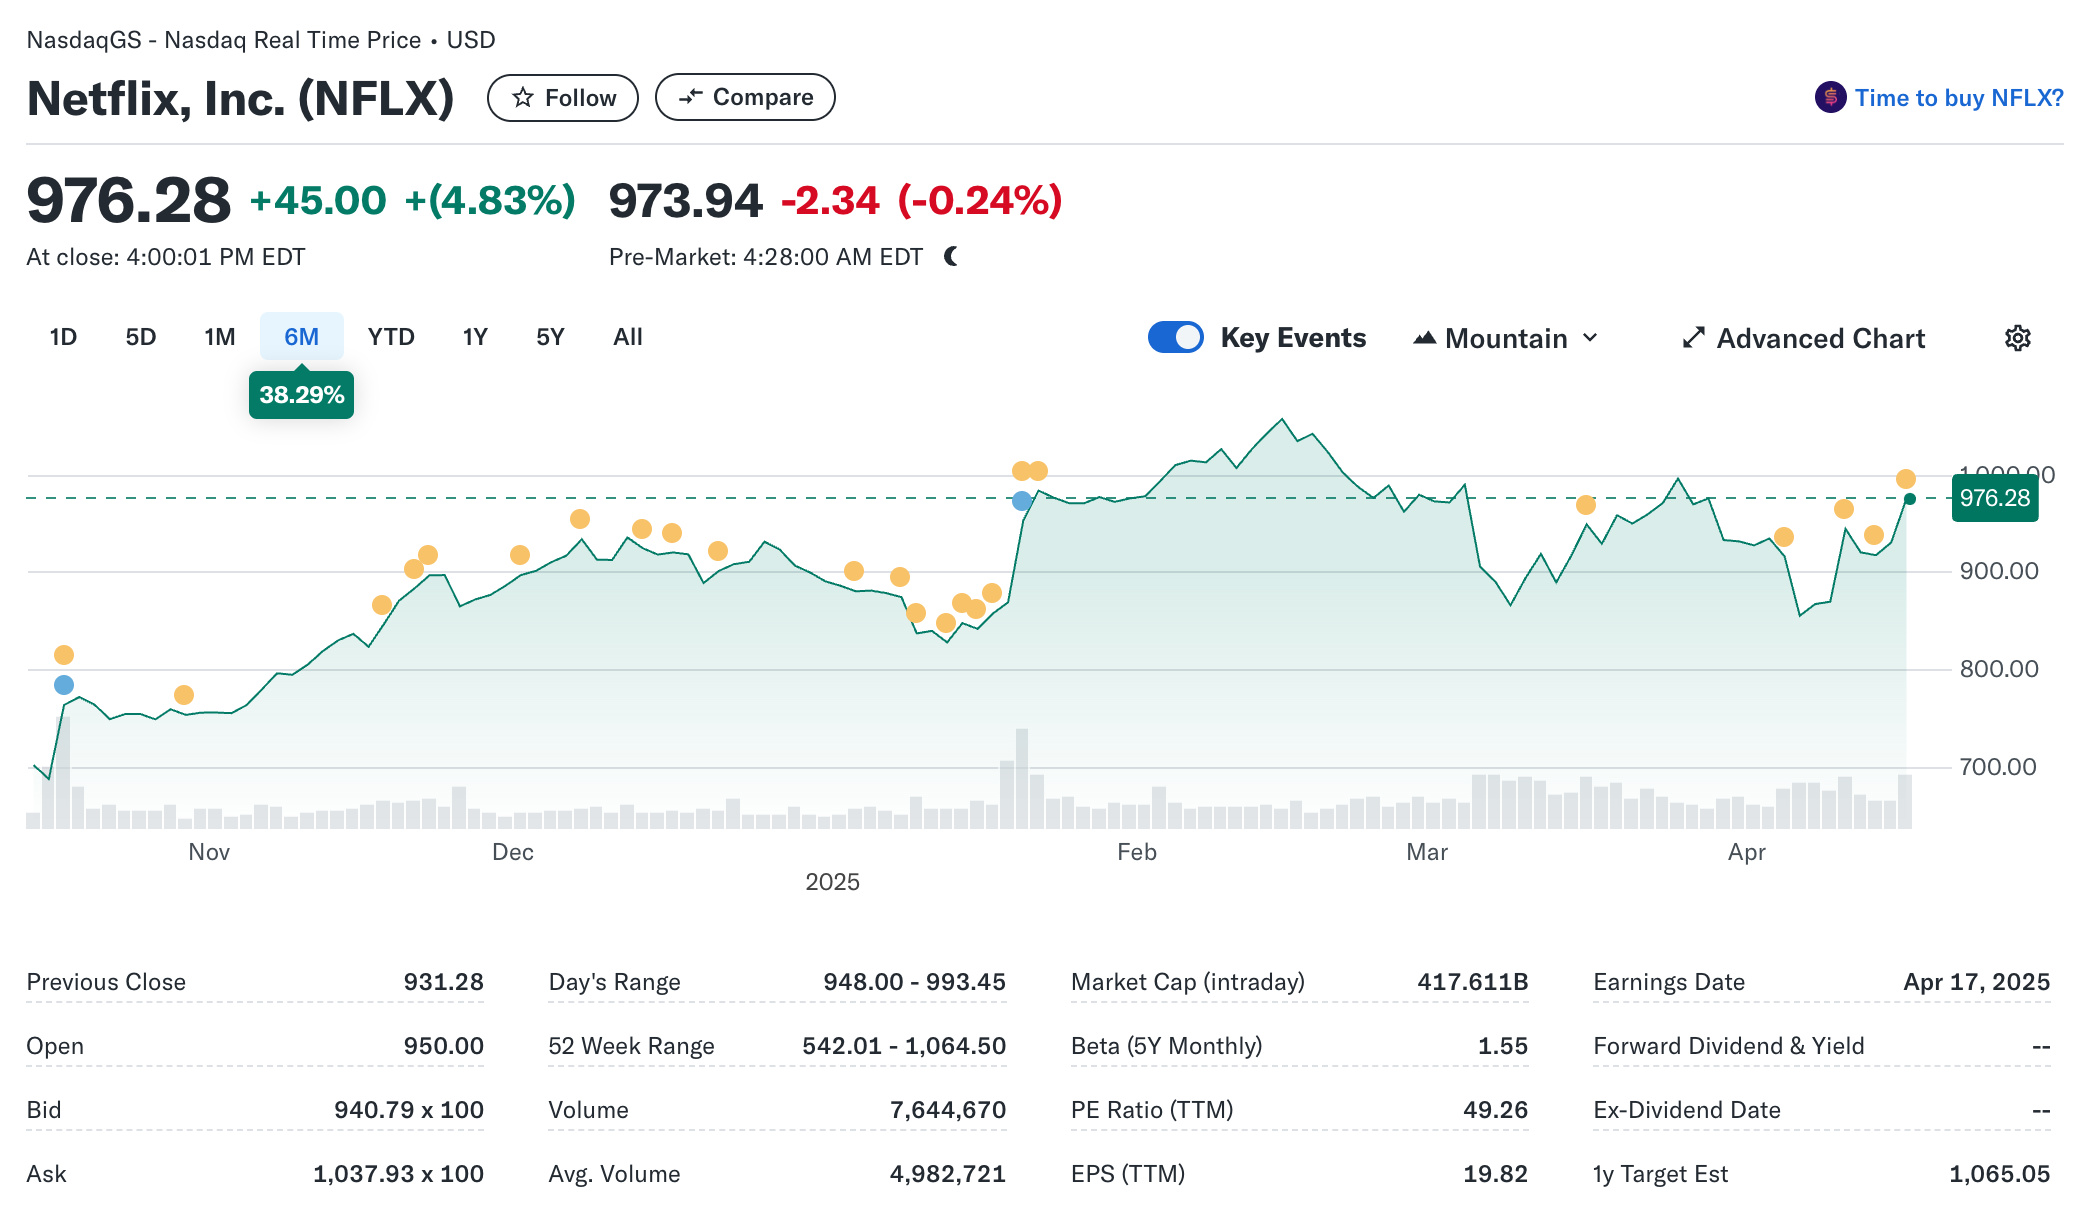Click the Compare arrows button
The width and height of the screenshot is (2090, 1224).
point(745,98)
